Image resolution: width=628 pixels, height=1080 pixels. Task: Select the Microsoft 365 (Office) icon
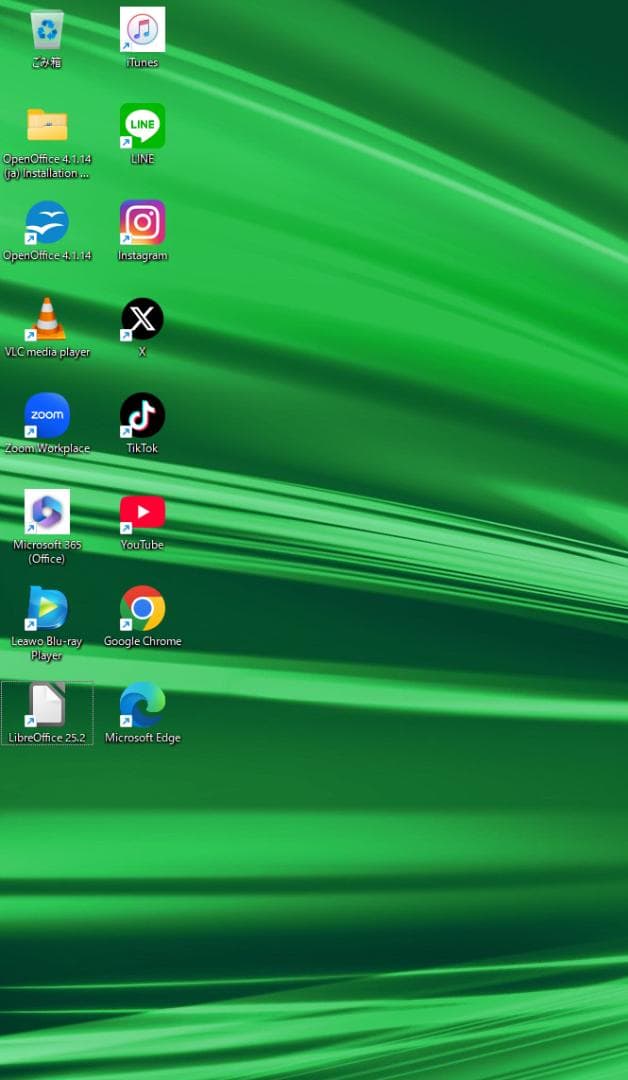pyautogui.click(x=47, y=512)
